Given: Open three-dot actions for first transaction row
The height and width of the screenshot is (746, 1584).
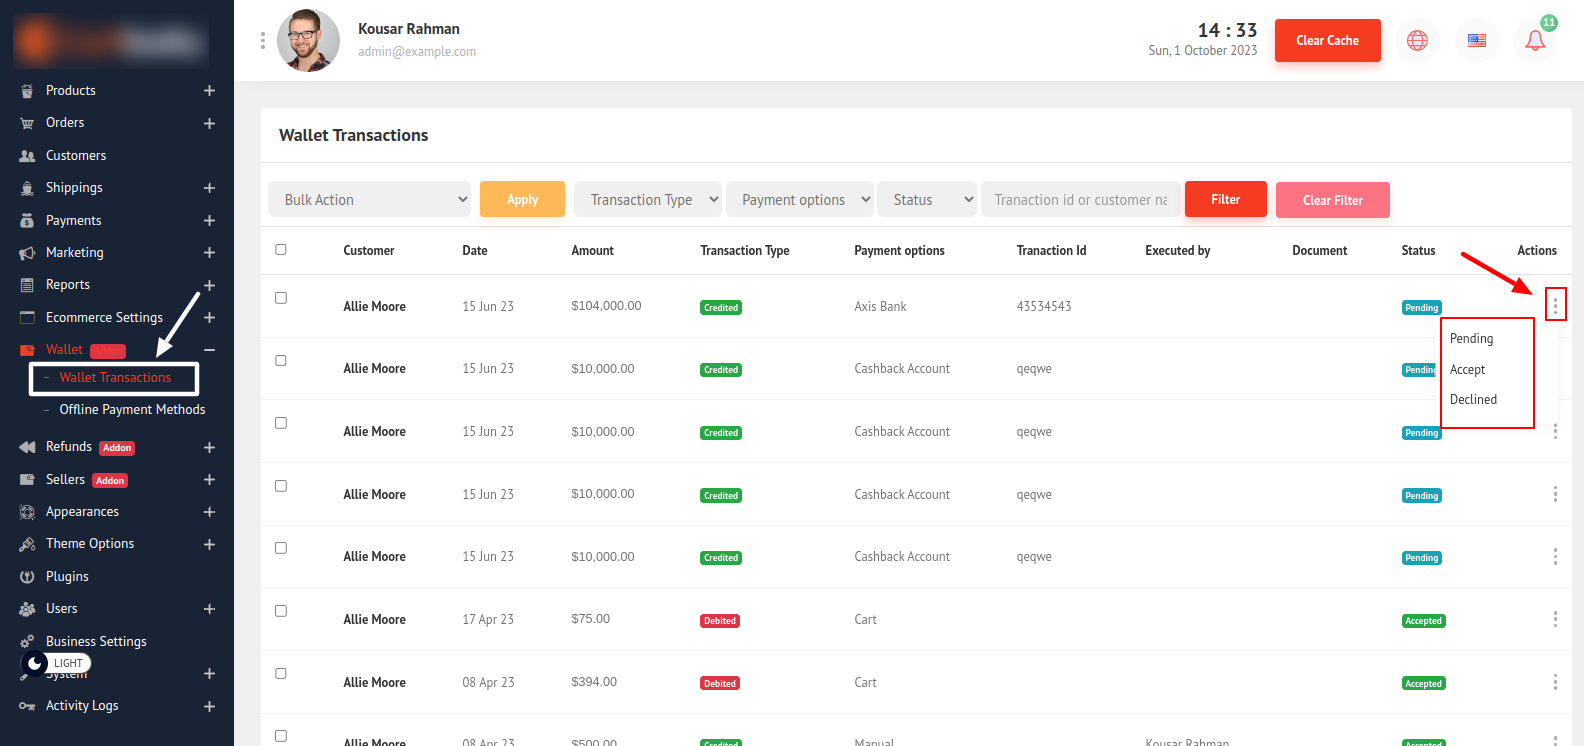Looking at the screenshot, I should (x=1555, y=304).
